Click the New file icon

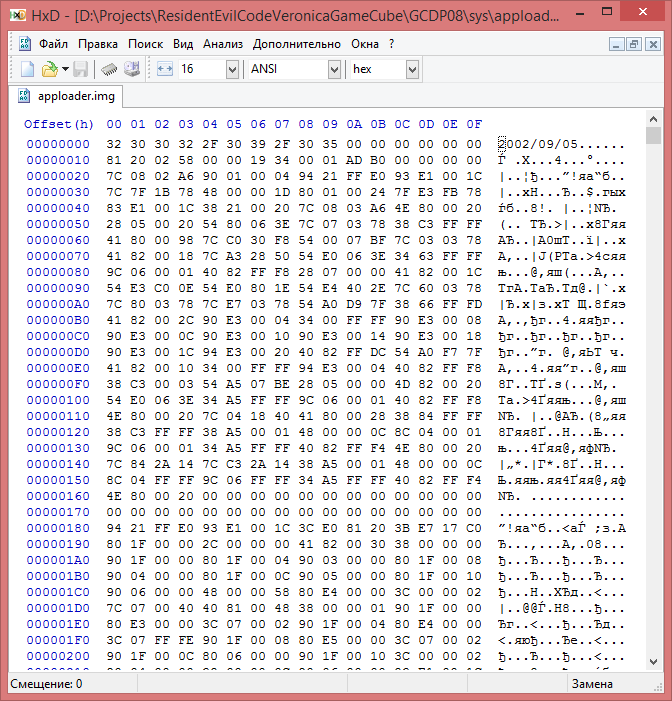coord(27,69)
